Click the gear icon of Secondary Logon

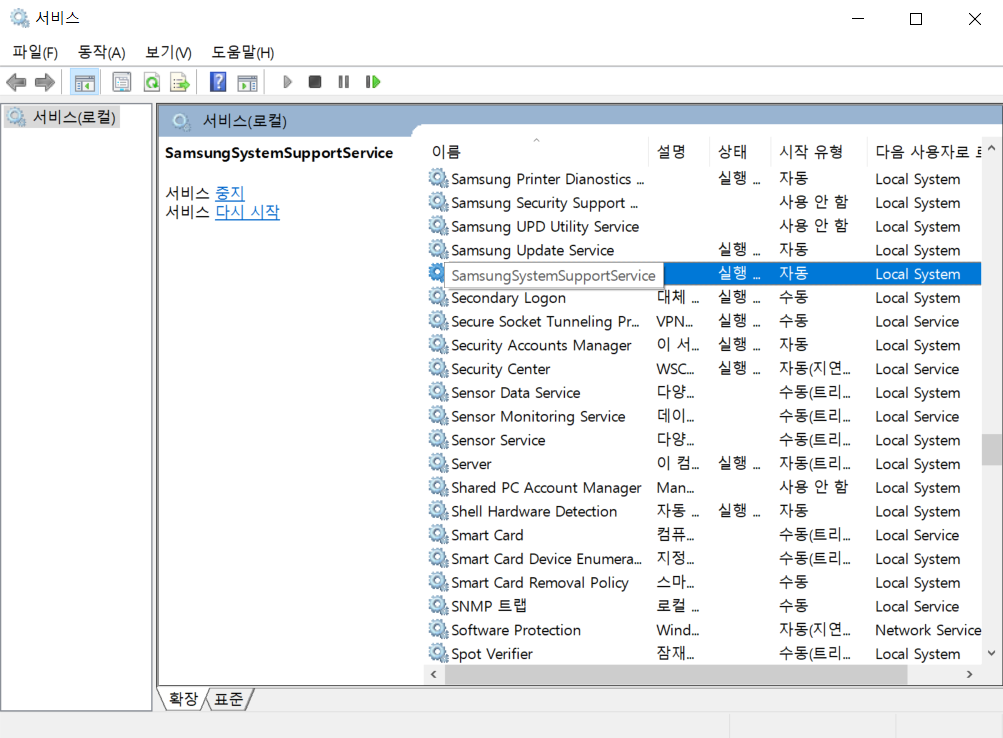point(438,297)
